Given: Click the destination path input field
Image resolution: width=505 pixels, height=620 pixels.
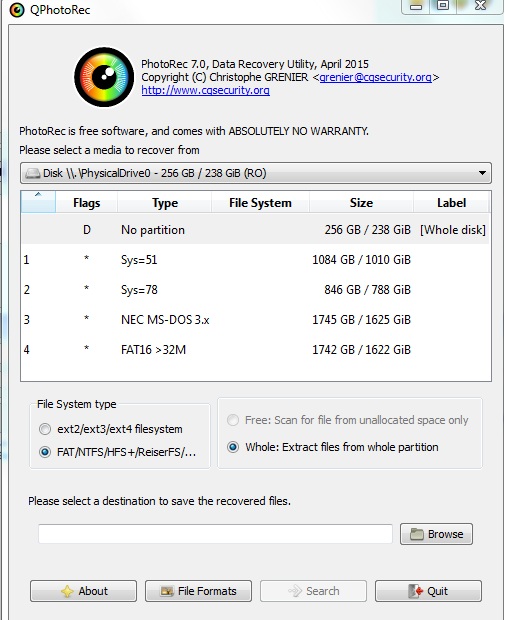Looking at the screenshot, I should pos(216,534).
